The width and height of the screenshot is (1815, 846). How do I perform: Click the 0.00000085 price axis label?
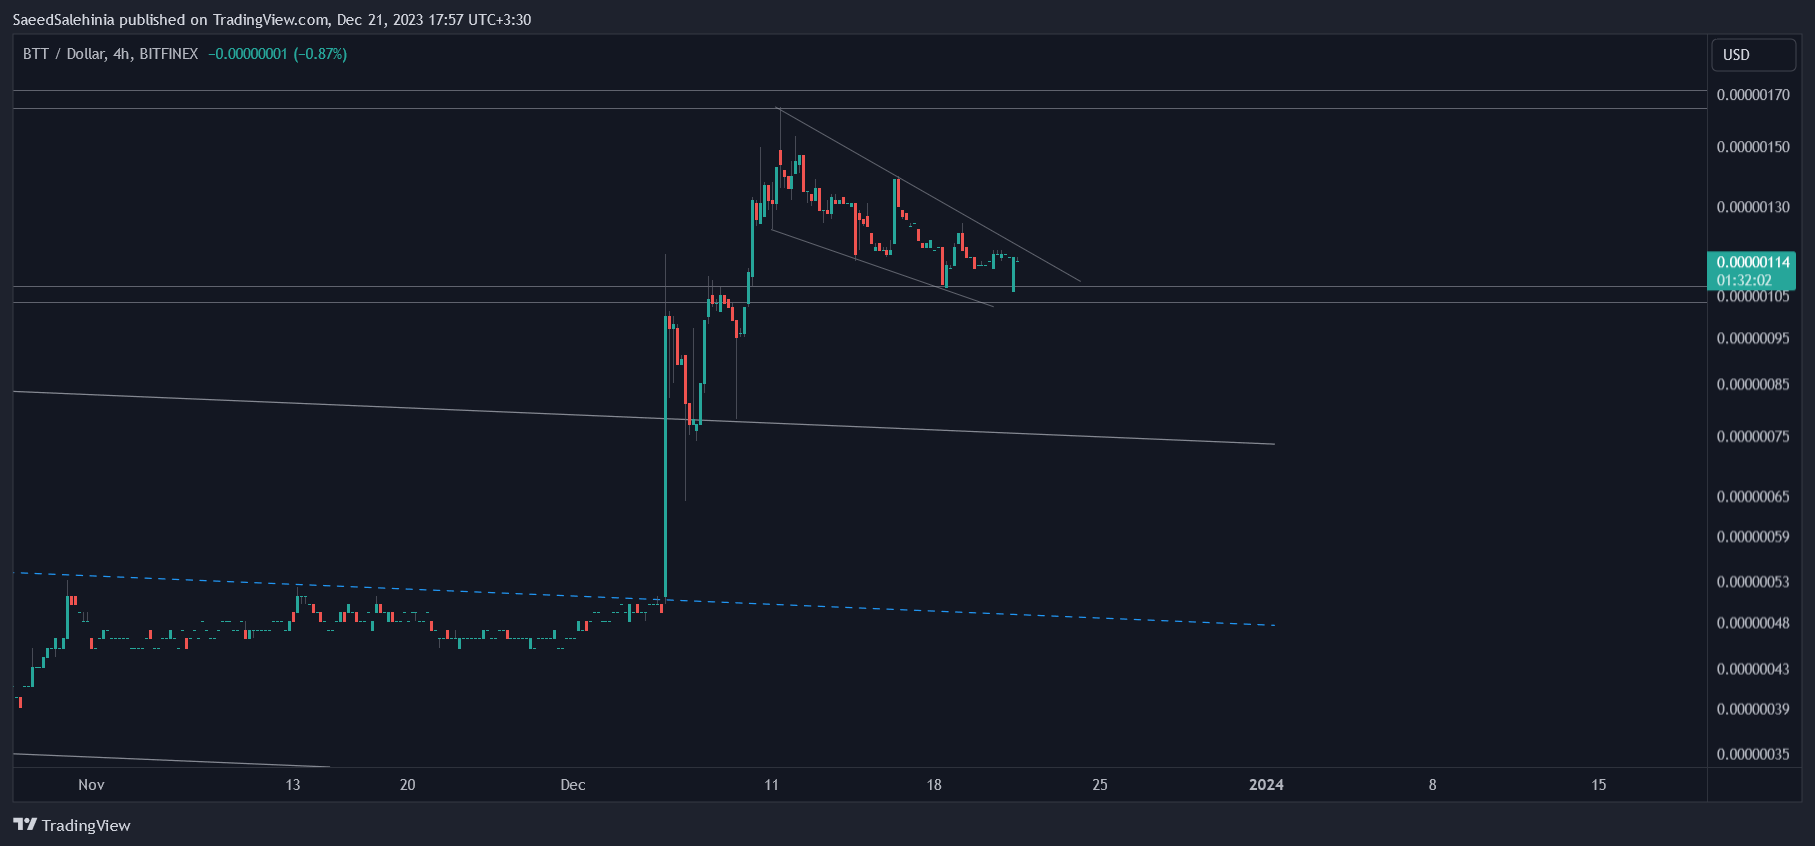[x=1753, y=384]
